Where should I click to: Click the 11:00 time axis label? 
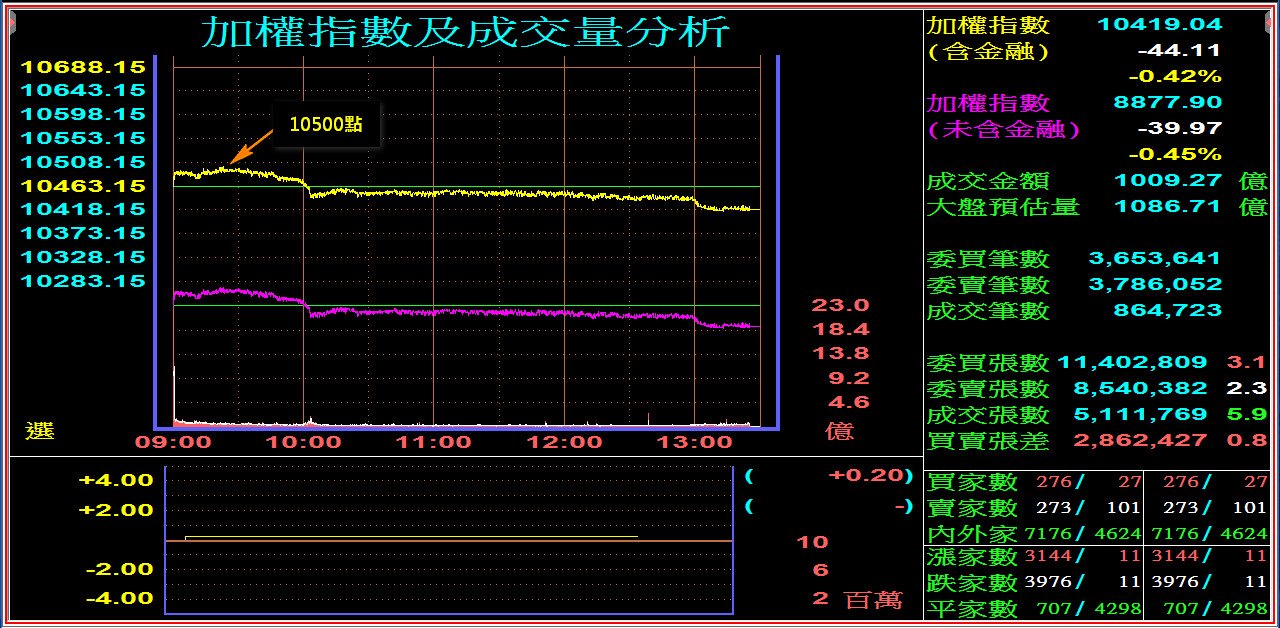[x=433, y=441]
